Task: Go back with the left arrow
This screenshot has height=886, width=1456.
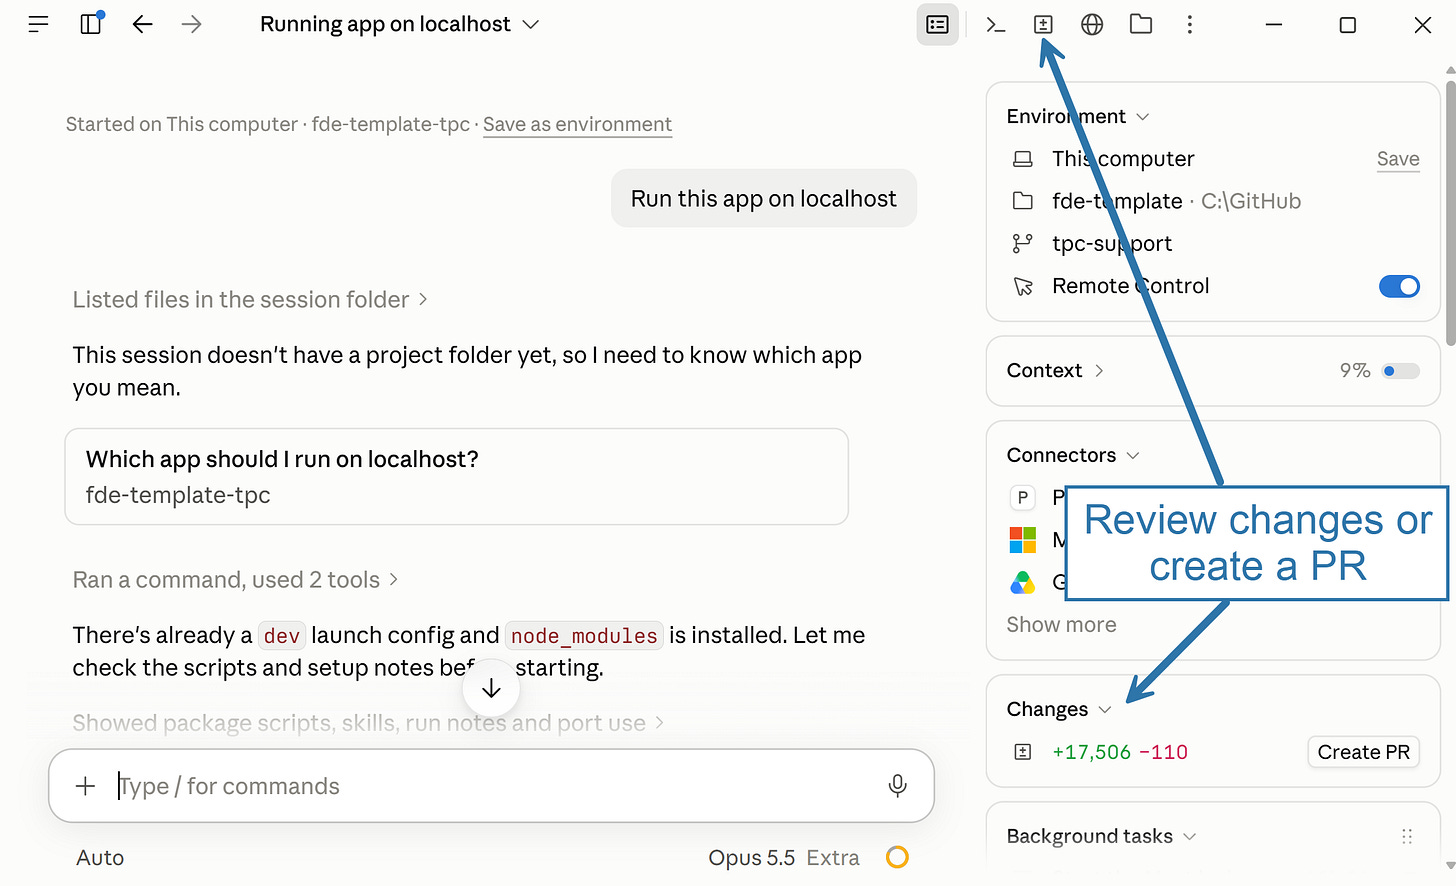Action: (x=143, y=24)
